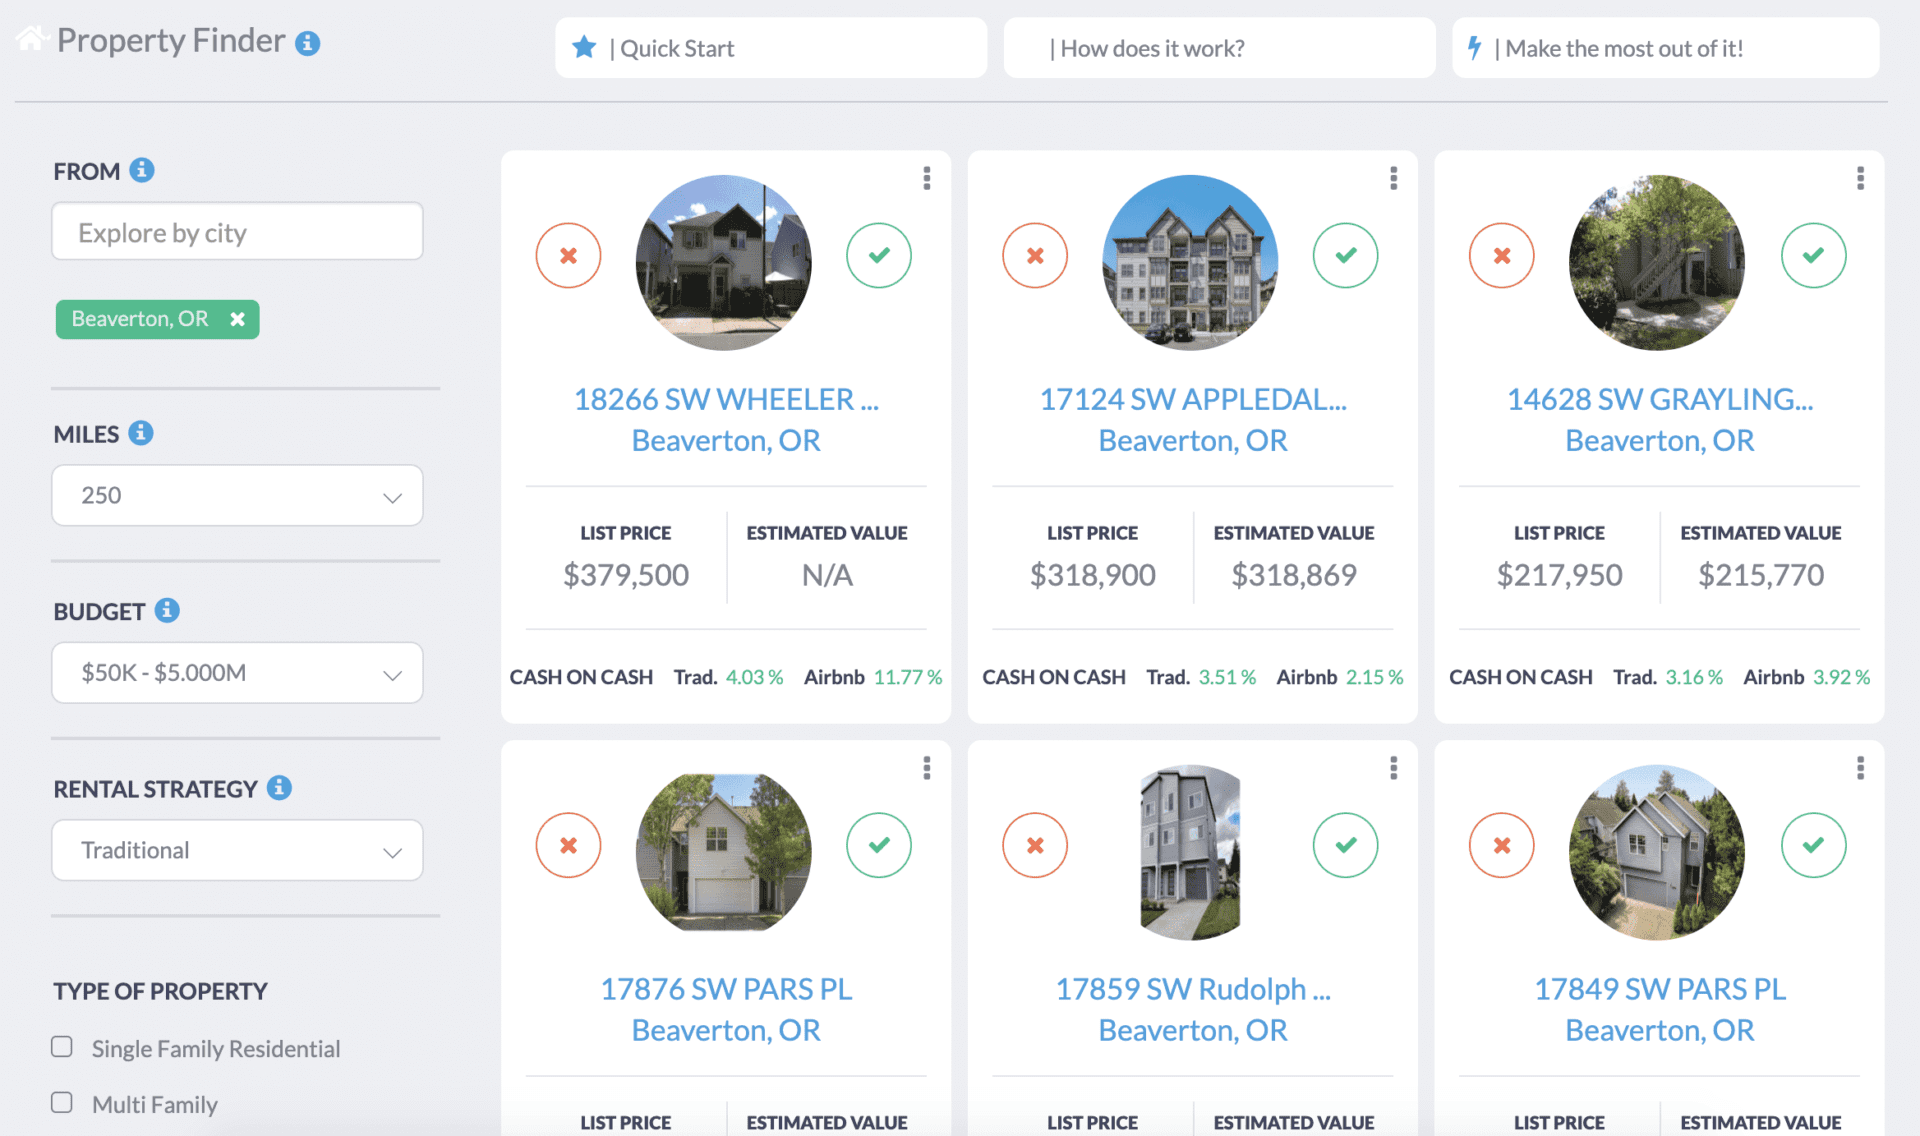
Task: Open the rental strategy dropdown
Action: (x=237, y=850)
